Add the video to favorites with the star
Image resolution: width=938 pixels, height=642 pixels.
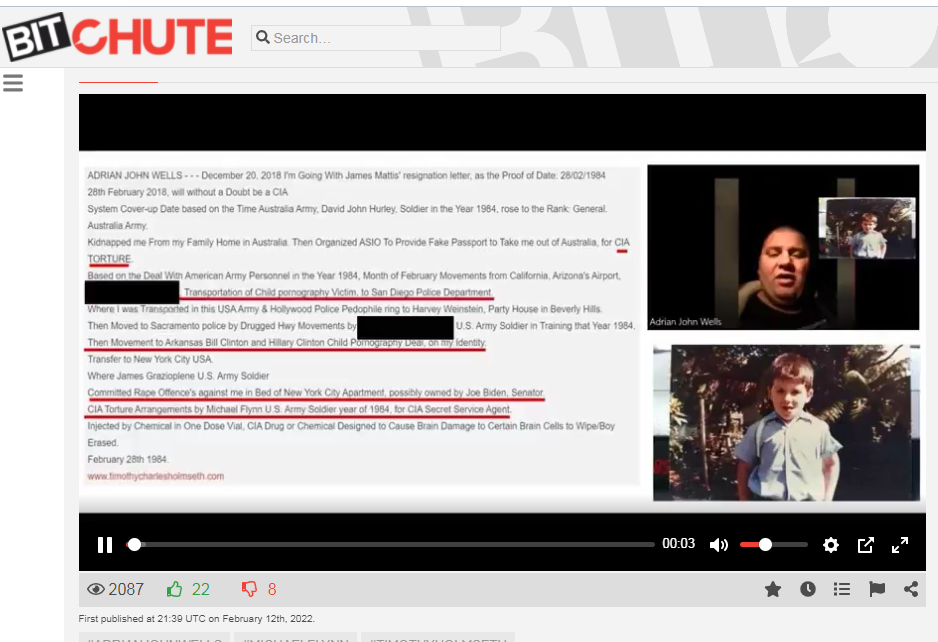pyautogui.click(x=773, y=589)
